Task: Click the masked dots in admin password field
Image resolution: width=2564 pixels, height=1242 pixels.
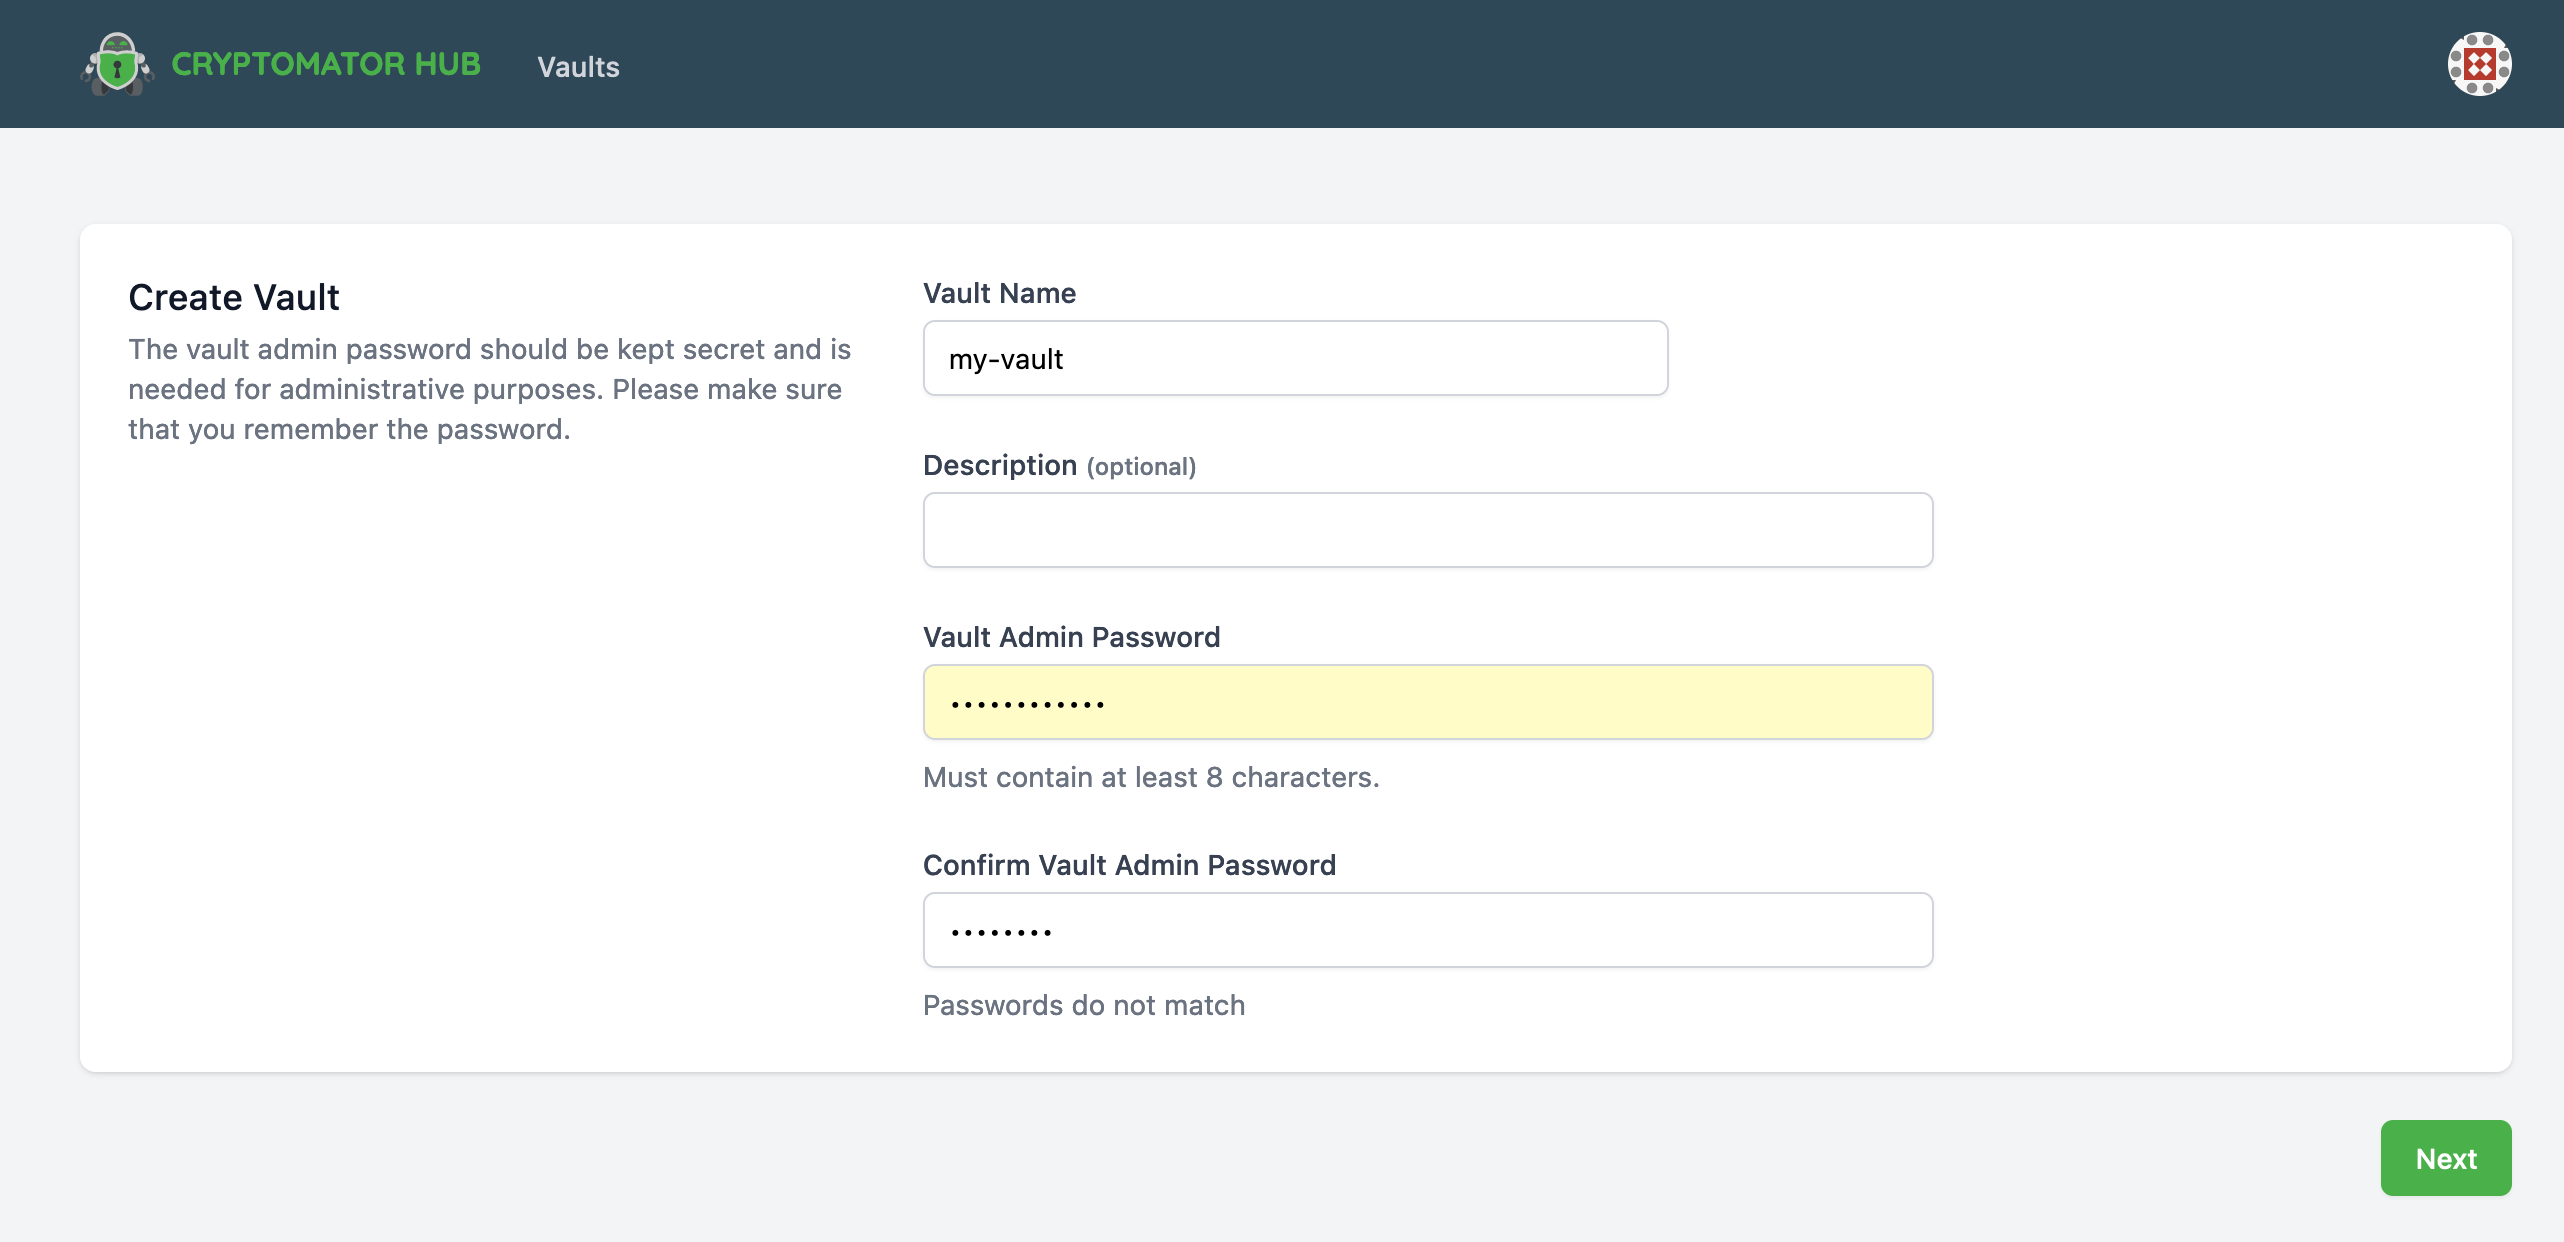Action: [1027, 704]
